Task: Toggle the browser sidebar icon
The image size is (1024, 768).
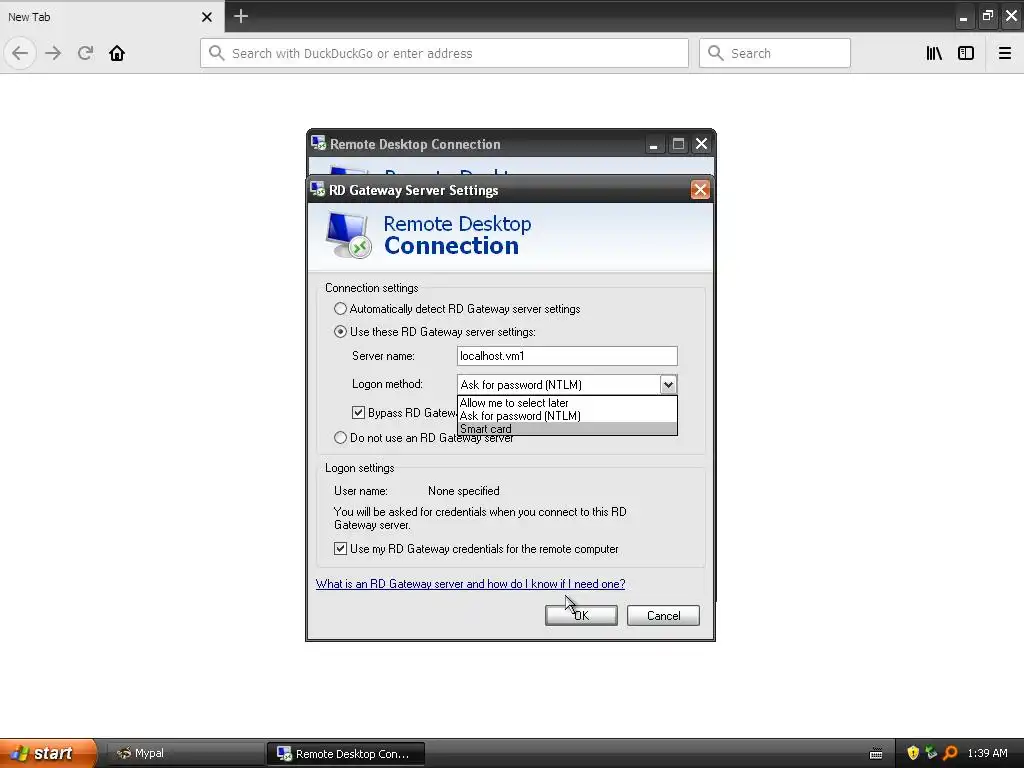Action: point(966,53)
